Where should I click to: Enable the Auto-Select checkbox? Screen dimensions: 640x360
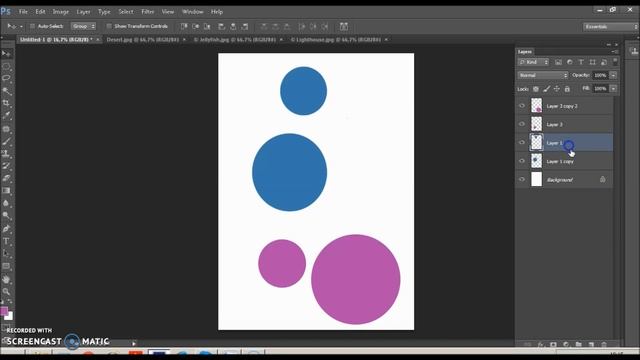coord(32,26)
